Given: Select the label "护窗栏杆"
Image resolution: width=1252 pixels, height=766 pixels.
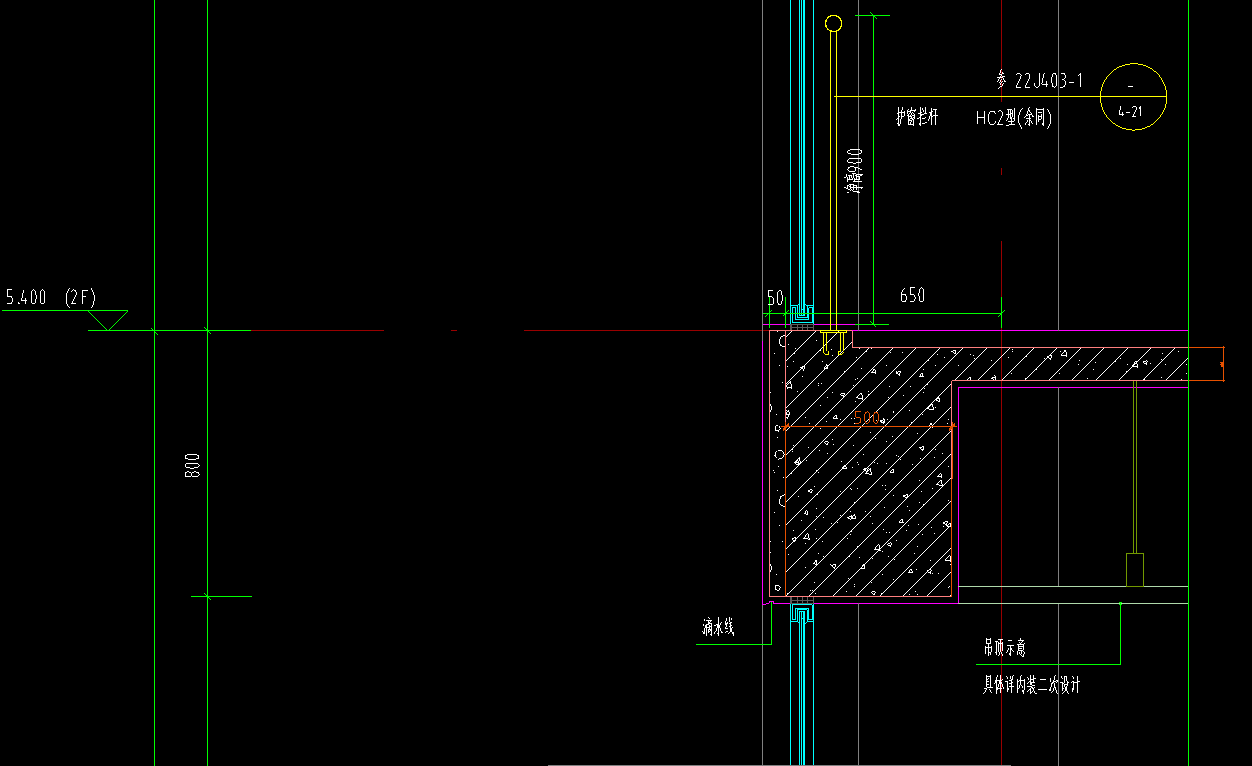Looking at the screenshot, I should [917, 118].
